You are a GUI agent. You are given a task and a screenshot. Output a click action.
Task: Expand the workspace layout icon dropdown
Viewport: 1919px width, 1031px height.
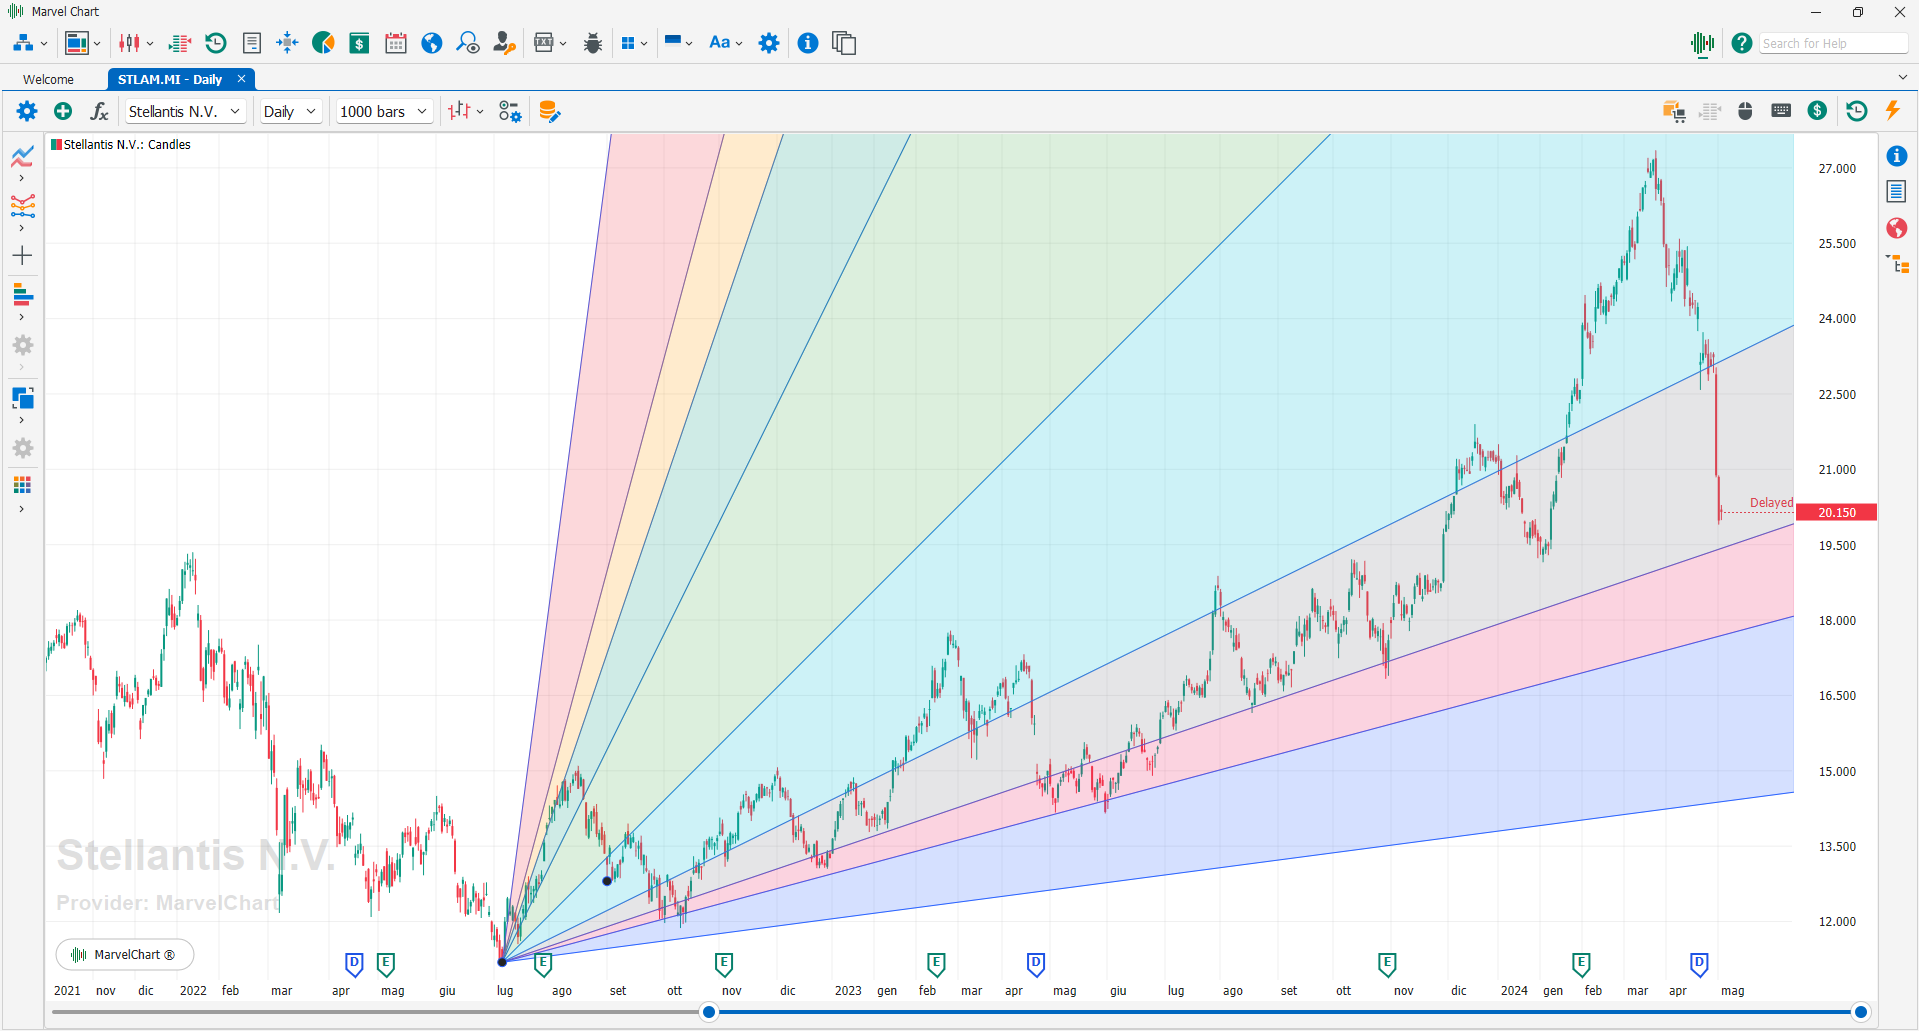(x=97, y=44)
